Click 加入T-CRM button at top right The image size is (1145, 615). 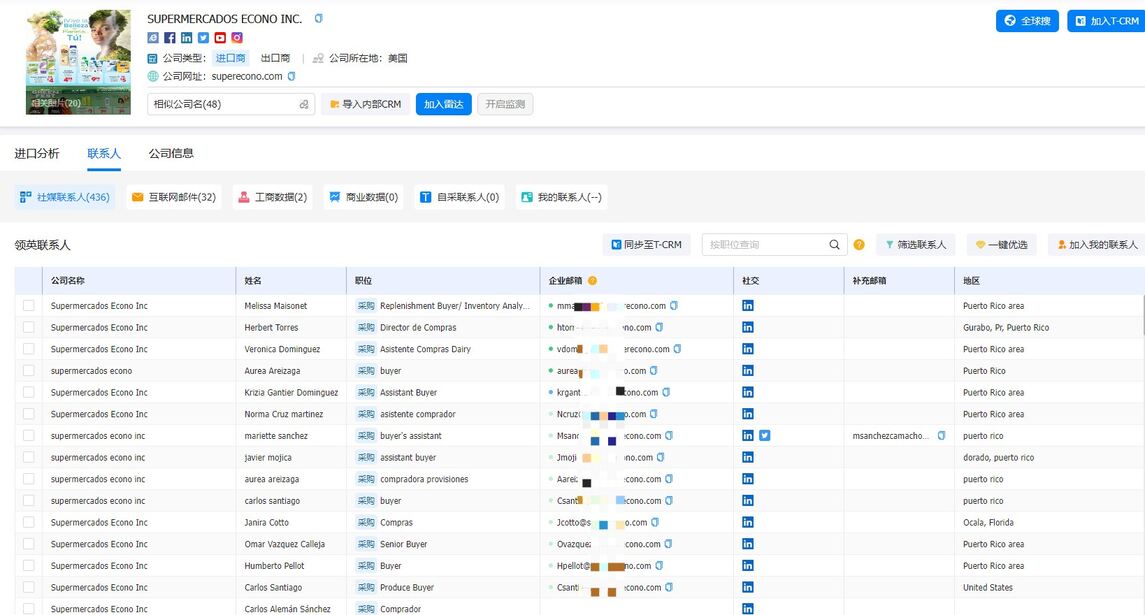[x=1106, y=21]
